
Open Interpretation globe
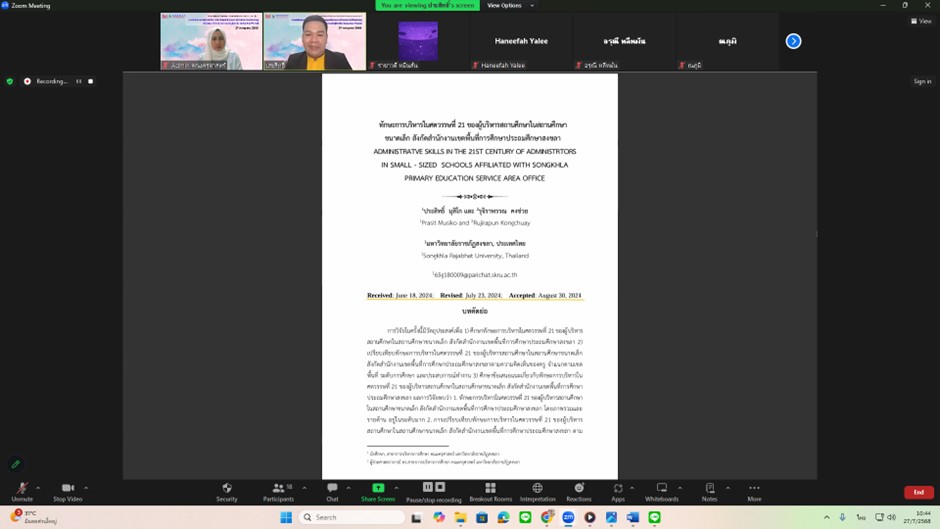tap(537, 492)
